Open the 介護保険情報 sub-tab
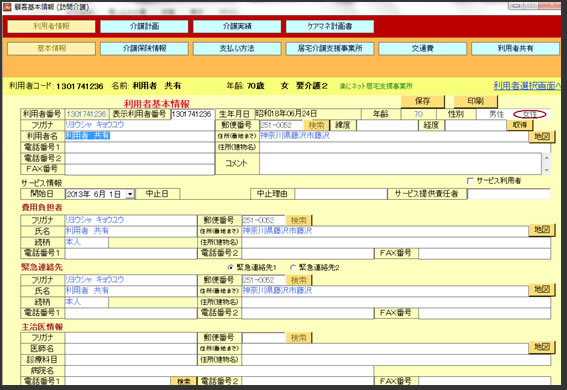Image resolution: width=567 pixels, height=390 pixels. [144, 48]
